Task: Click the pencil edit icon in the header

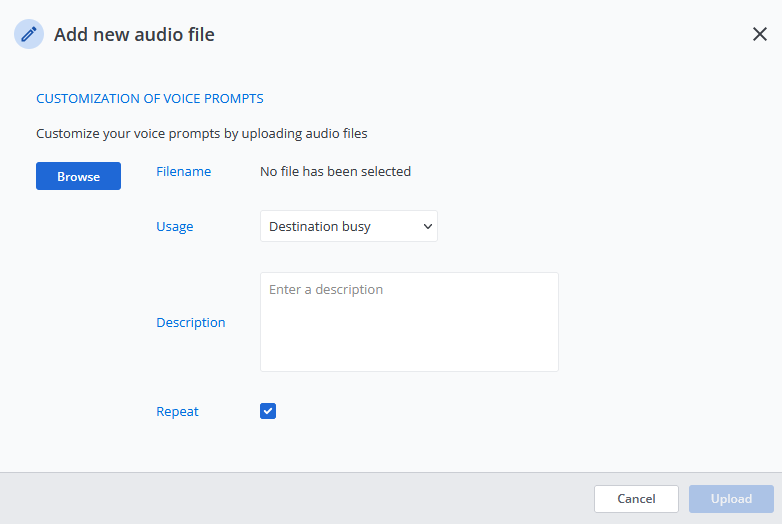Action: 29,34
